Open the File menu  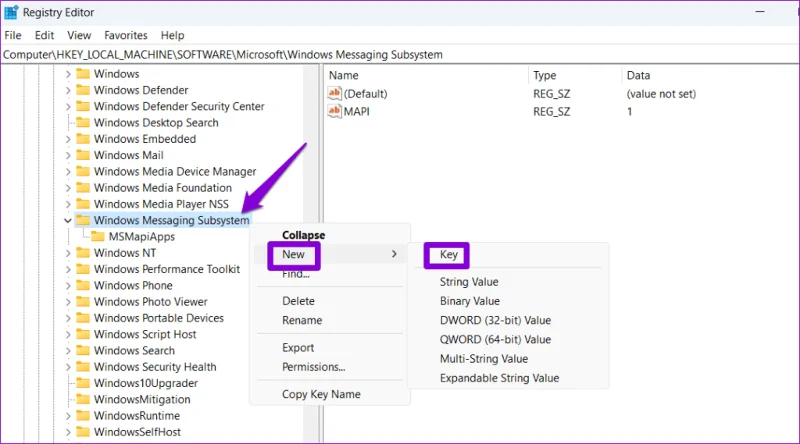point(13,35)
